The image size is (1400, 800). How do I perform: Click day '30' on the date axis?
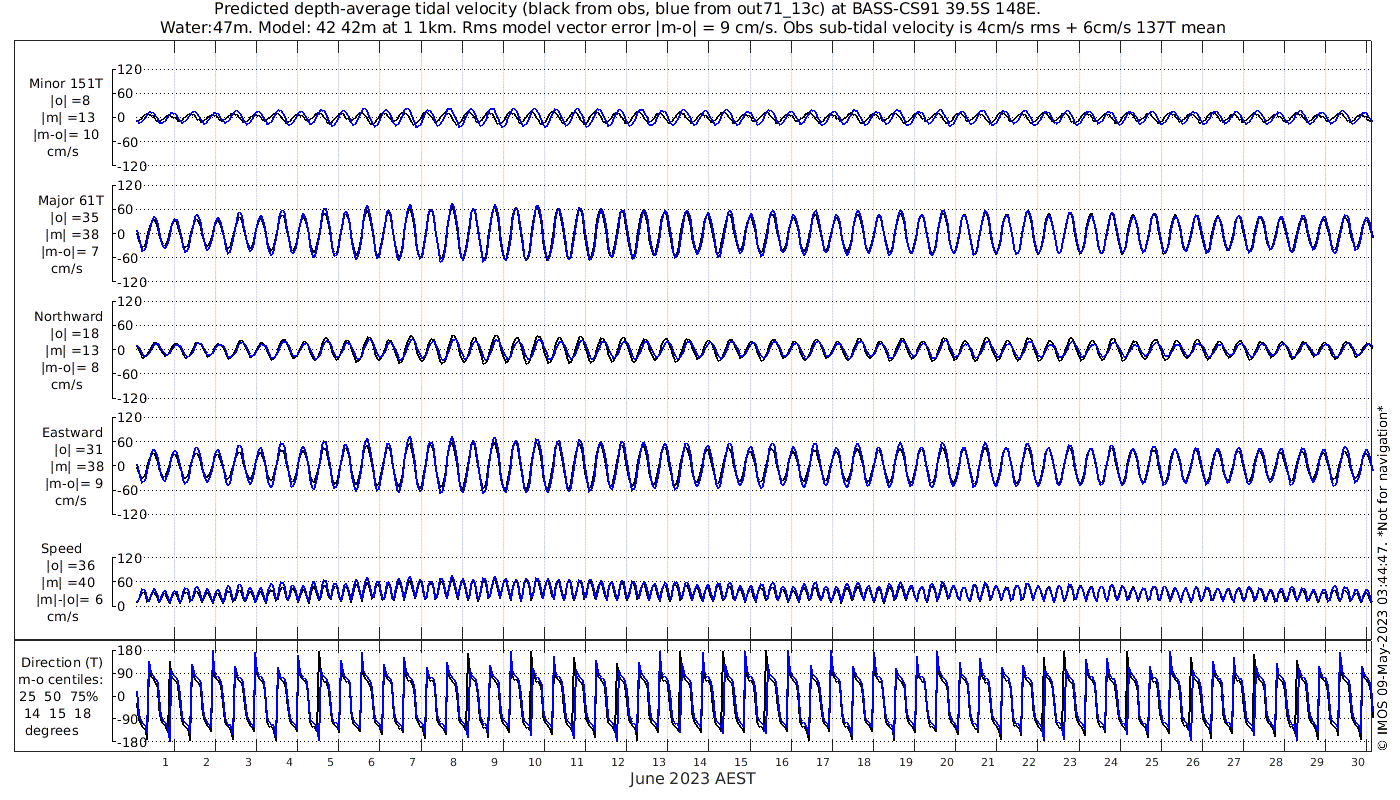1357,762
